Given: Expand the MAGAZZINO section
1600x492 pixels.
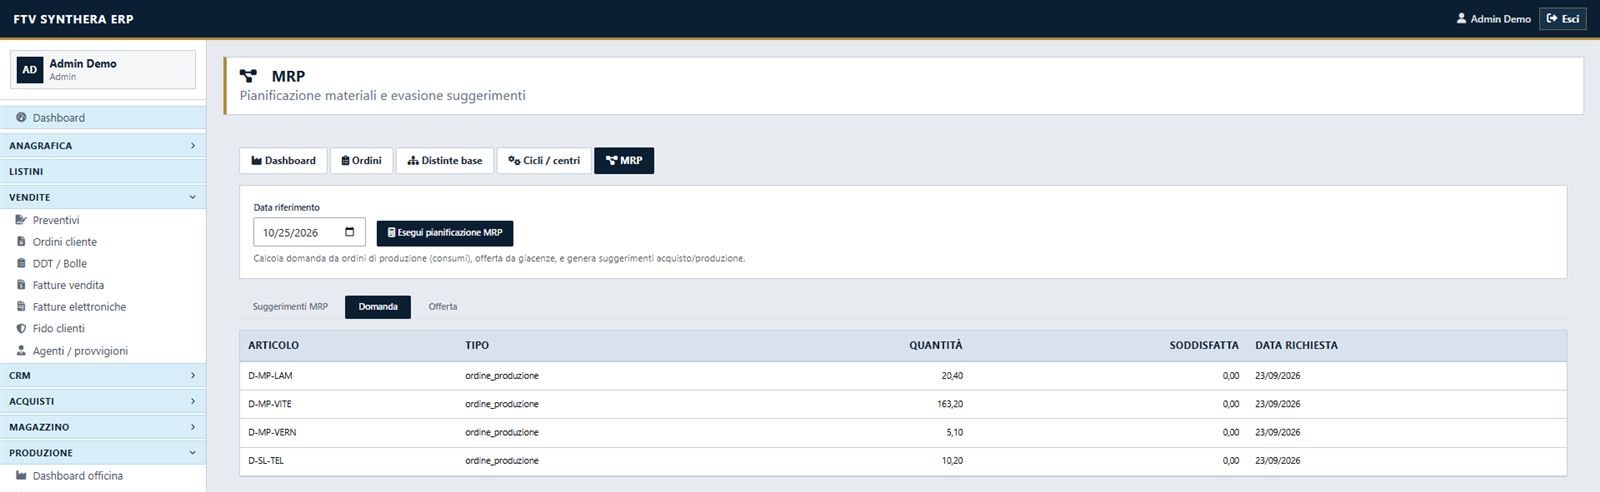Looking at the screenshot, I should [103, 428].
